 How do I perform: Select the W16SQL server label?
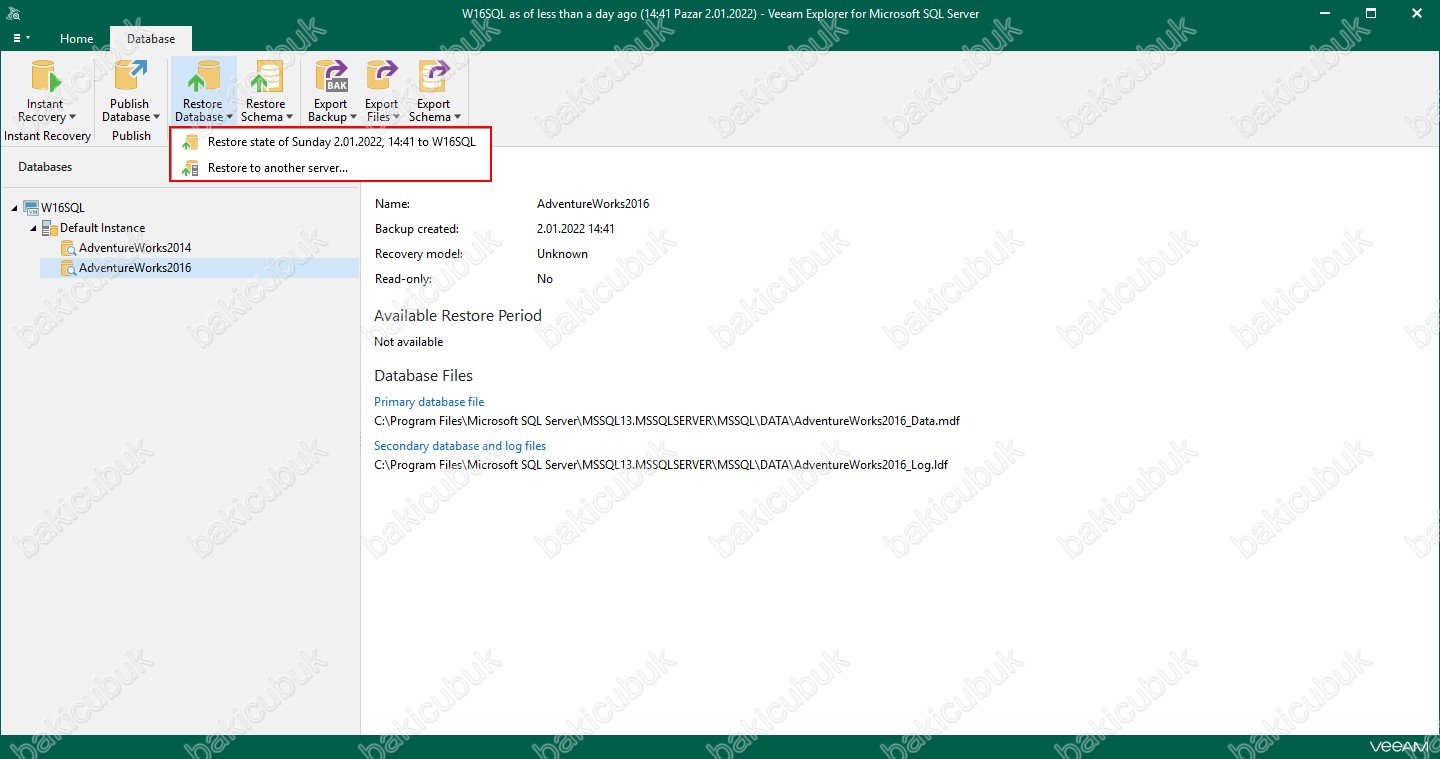(63, 208)
